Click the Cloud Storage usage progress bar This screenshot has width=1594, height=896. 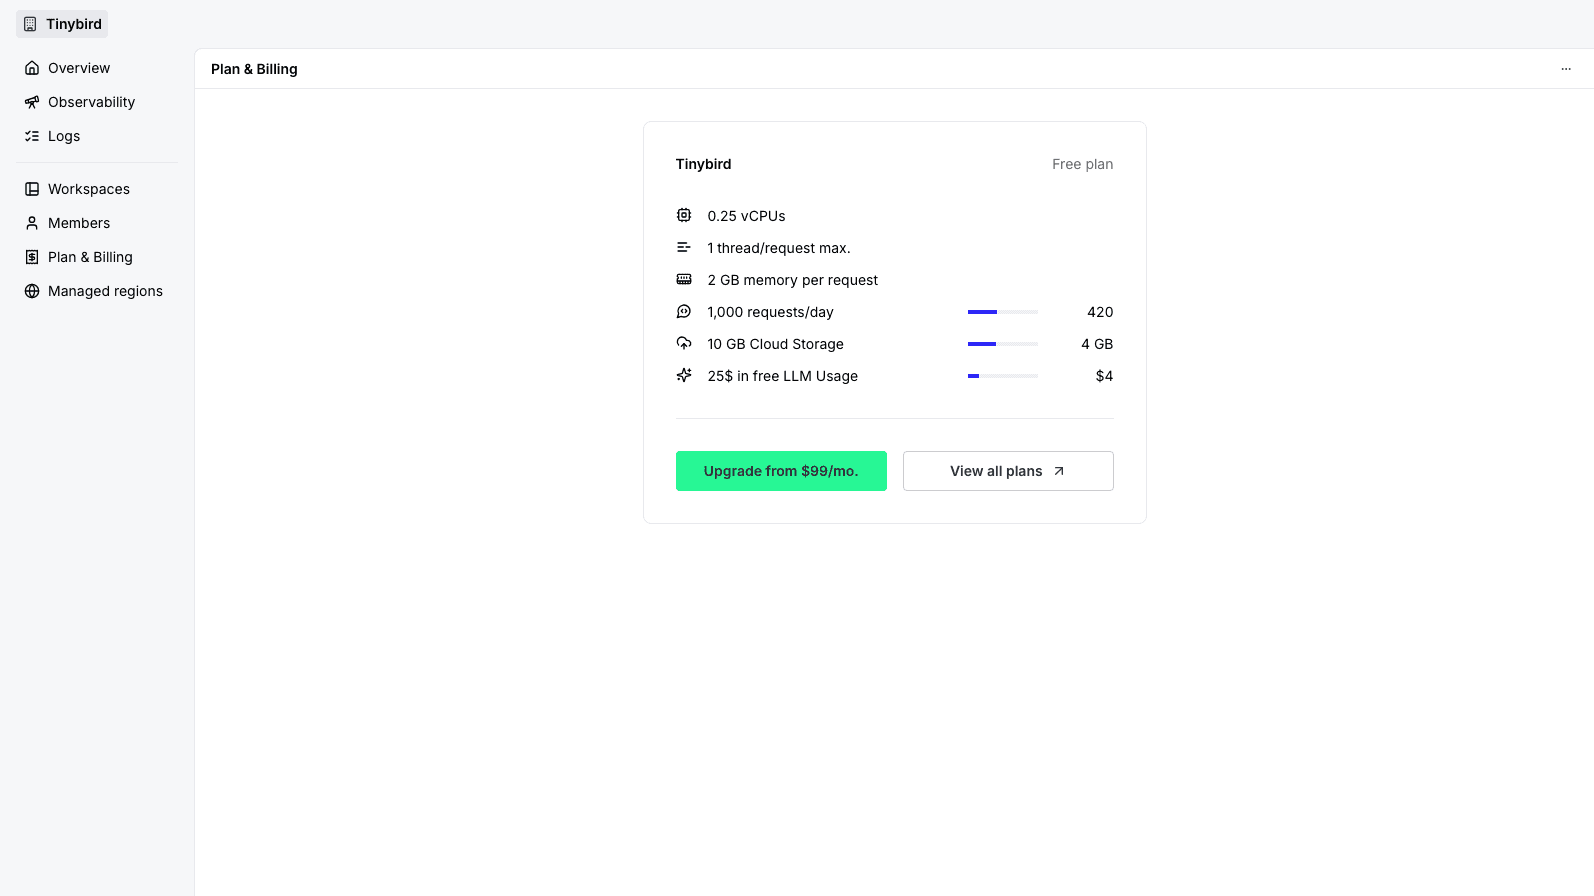(x=1003, y=344)
